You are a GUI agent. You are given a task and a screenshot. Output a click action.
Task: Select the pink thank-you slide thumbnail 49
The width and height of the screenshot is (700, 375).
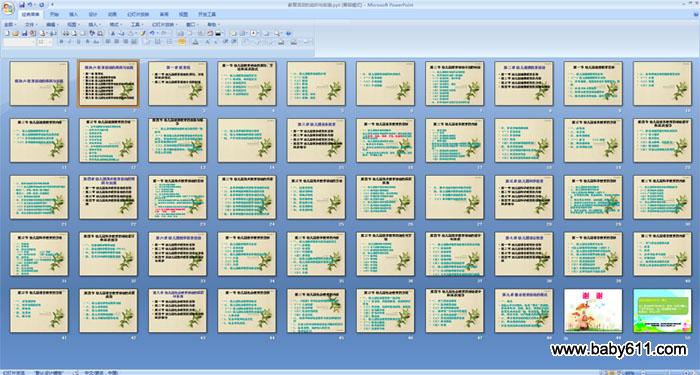pyautogui.click(x=593, y=311)
